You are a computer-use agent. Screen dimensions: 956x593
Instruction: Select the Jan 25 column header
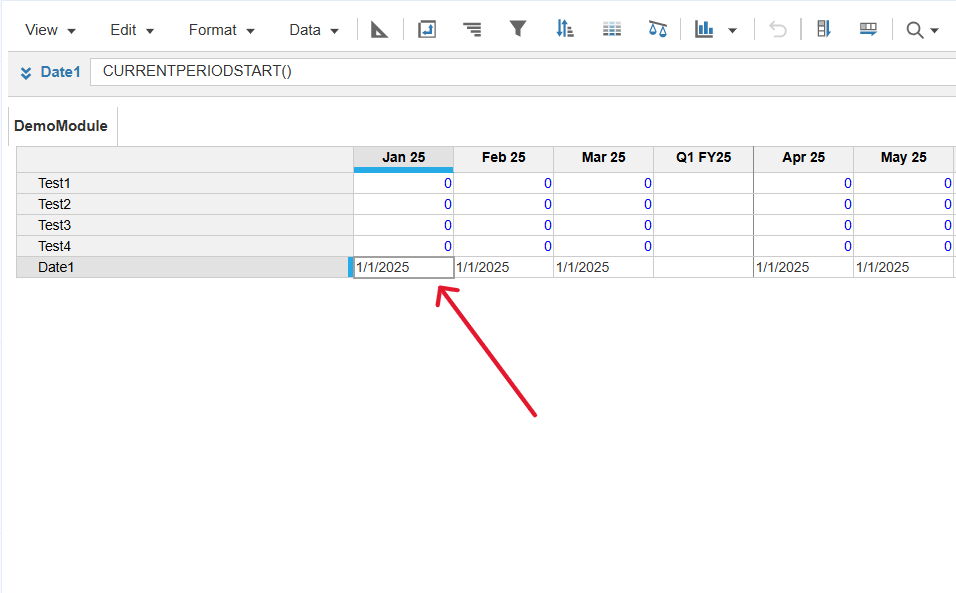tap(403, 157)
